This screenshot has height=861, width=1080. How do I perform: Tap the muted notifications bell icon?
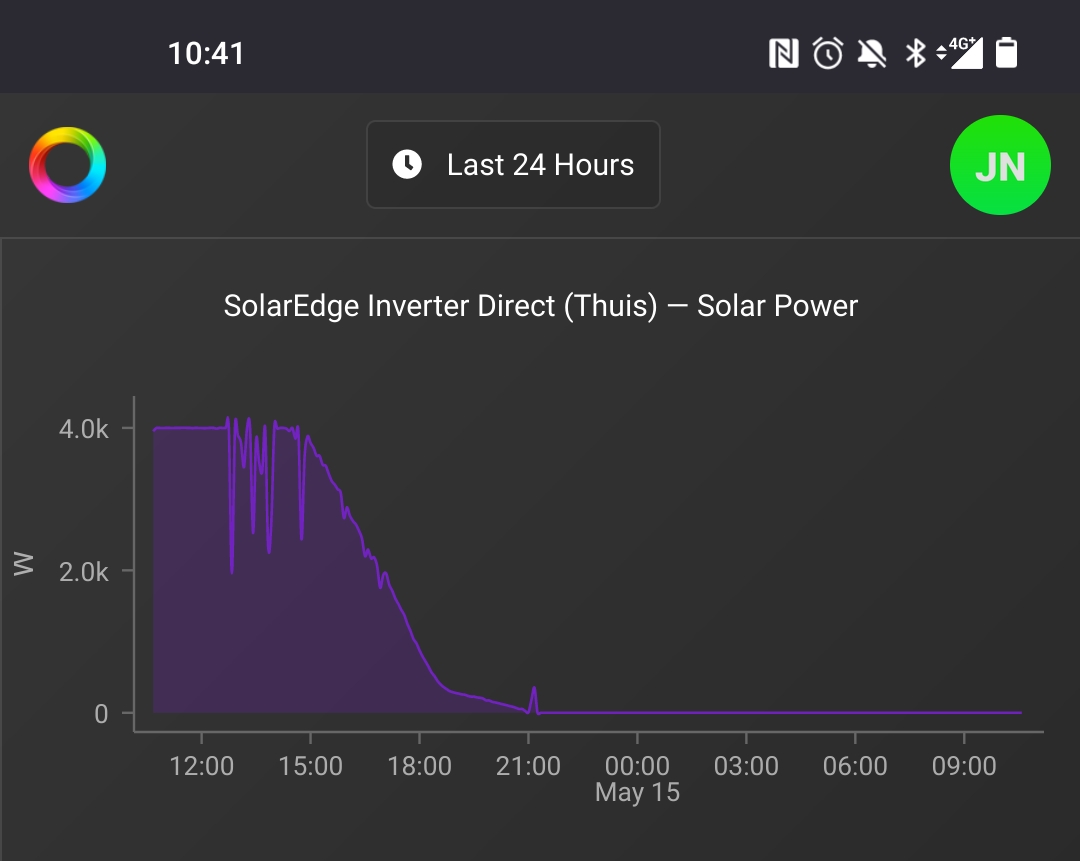[x=872, y=53]
